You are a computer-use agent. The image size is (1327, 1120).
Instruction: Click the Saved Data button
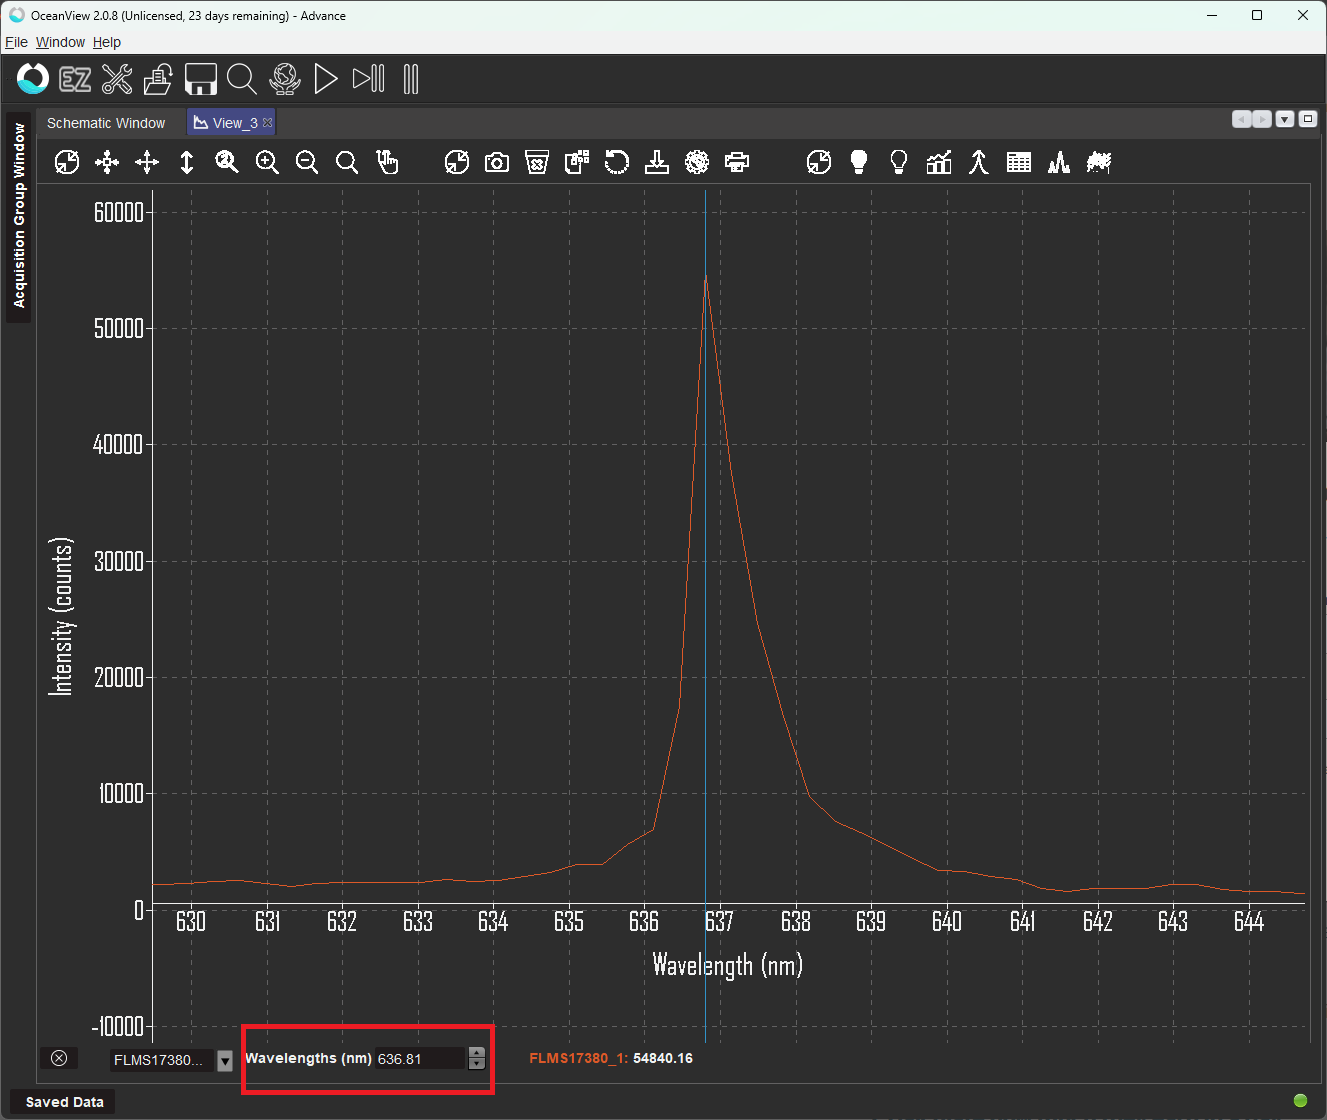click(64, 1102)
